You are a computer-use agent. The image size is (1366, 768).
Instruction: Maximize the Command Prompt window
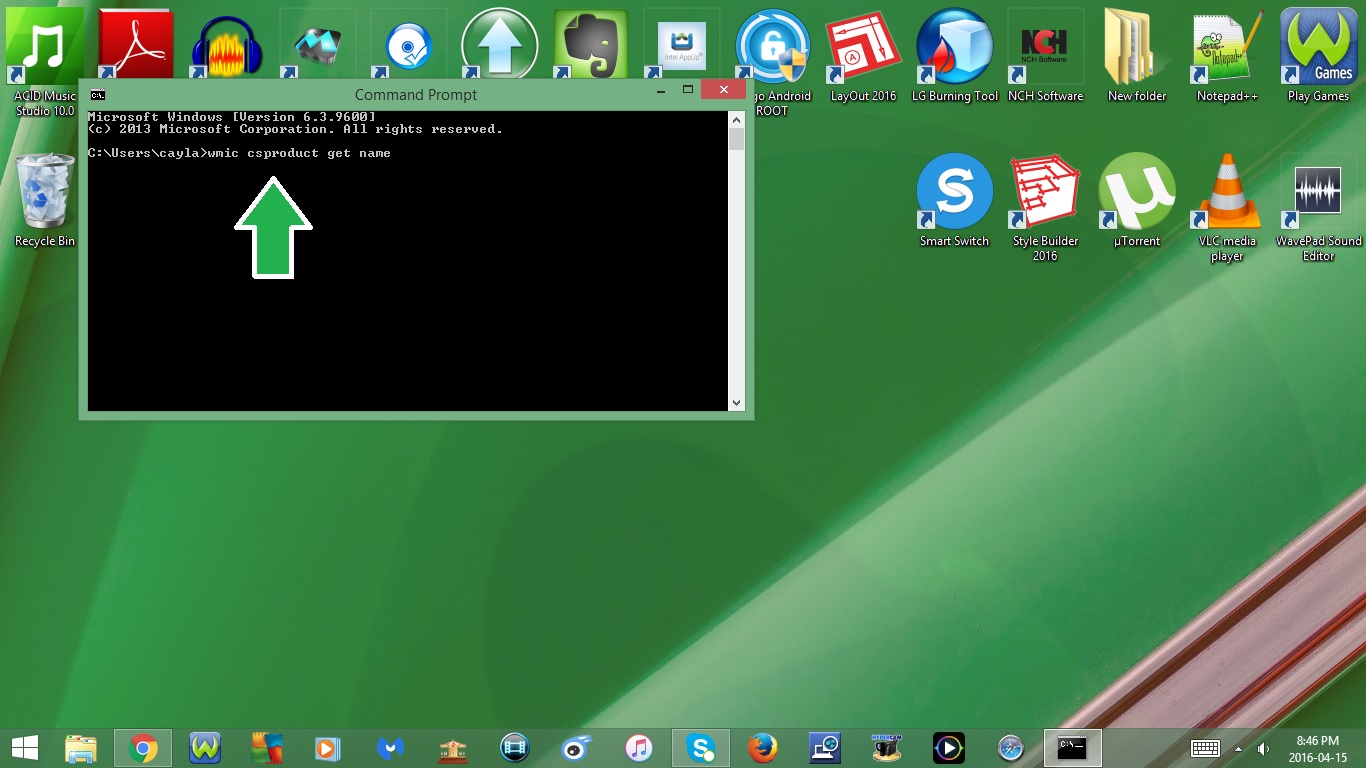[688, 90]
